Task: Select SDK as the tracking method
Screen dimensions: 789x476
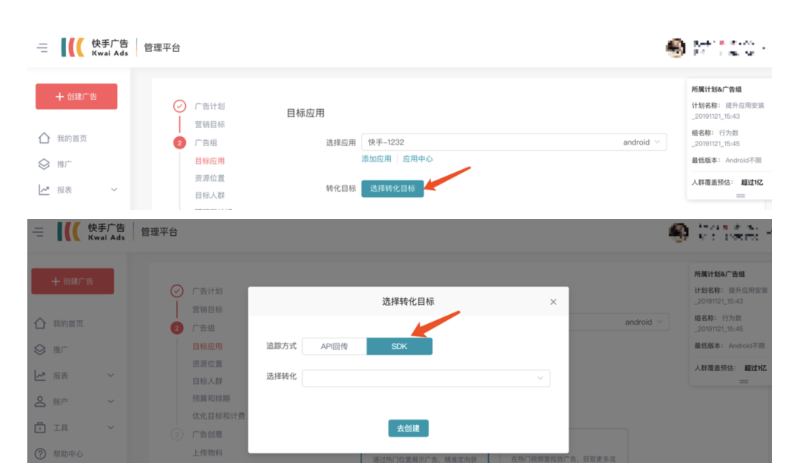Action: pyautogui.click(x=400, y=346)
